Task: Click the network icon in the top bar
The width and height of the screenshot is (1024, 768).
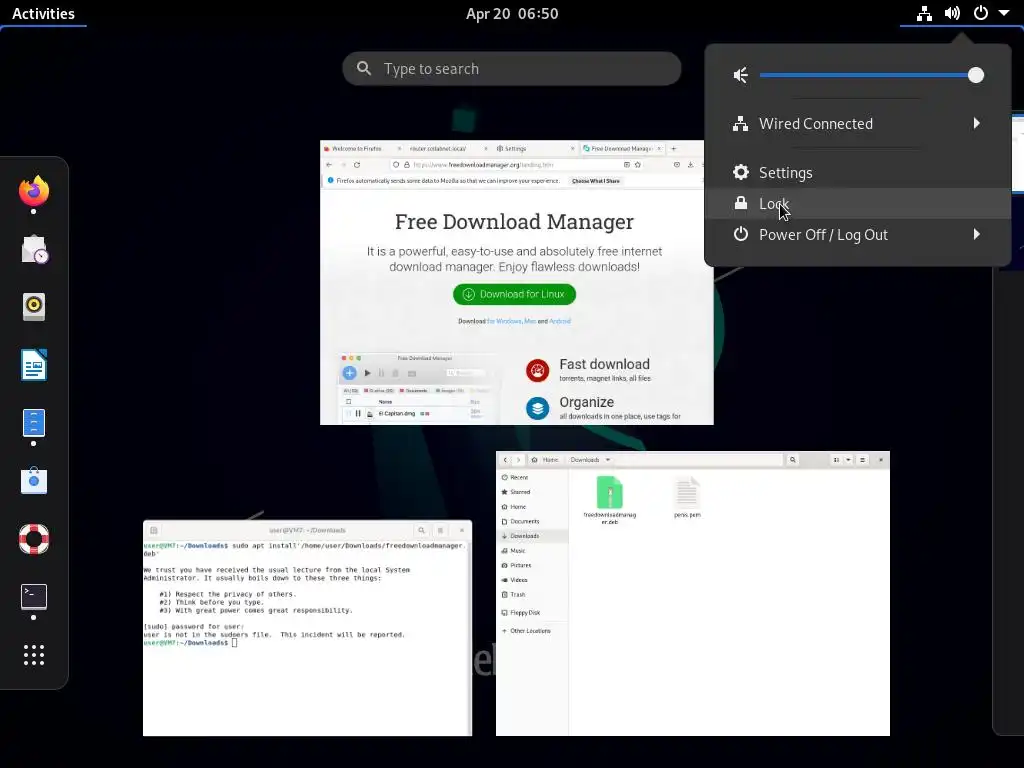Action: point(924,13)
